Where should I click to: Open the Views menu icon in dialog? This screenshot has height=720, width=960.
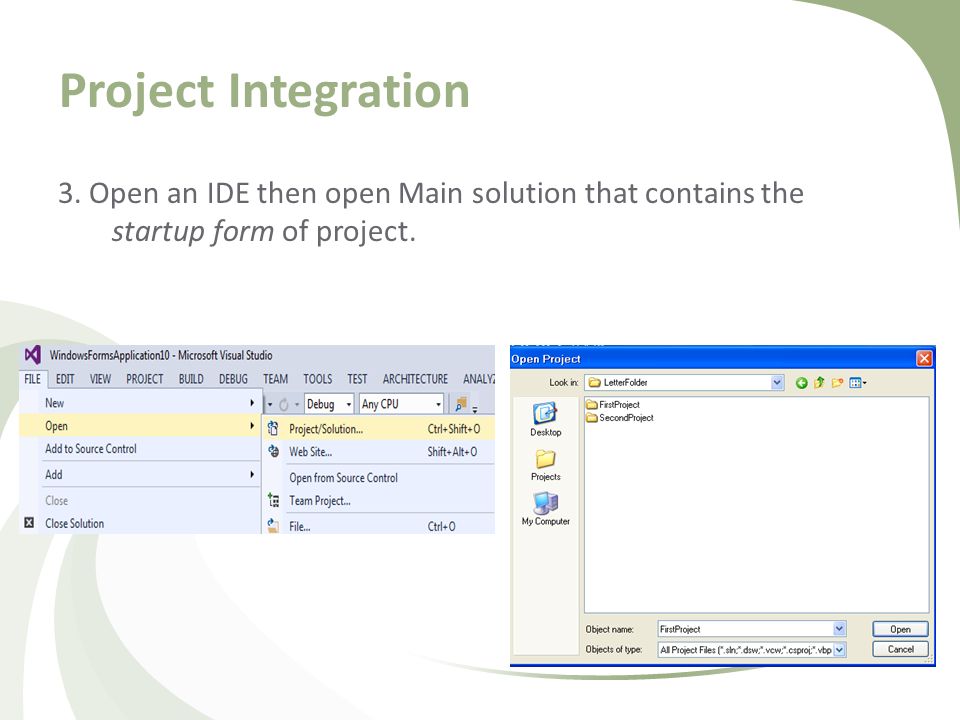point(857,383)
